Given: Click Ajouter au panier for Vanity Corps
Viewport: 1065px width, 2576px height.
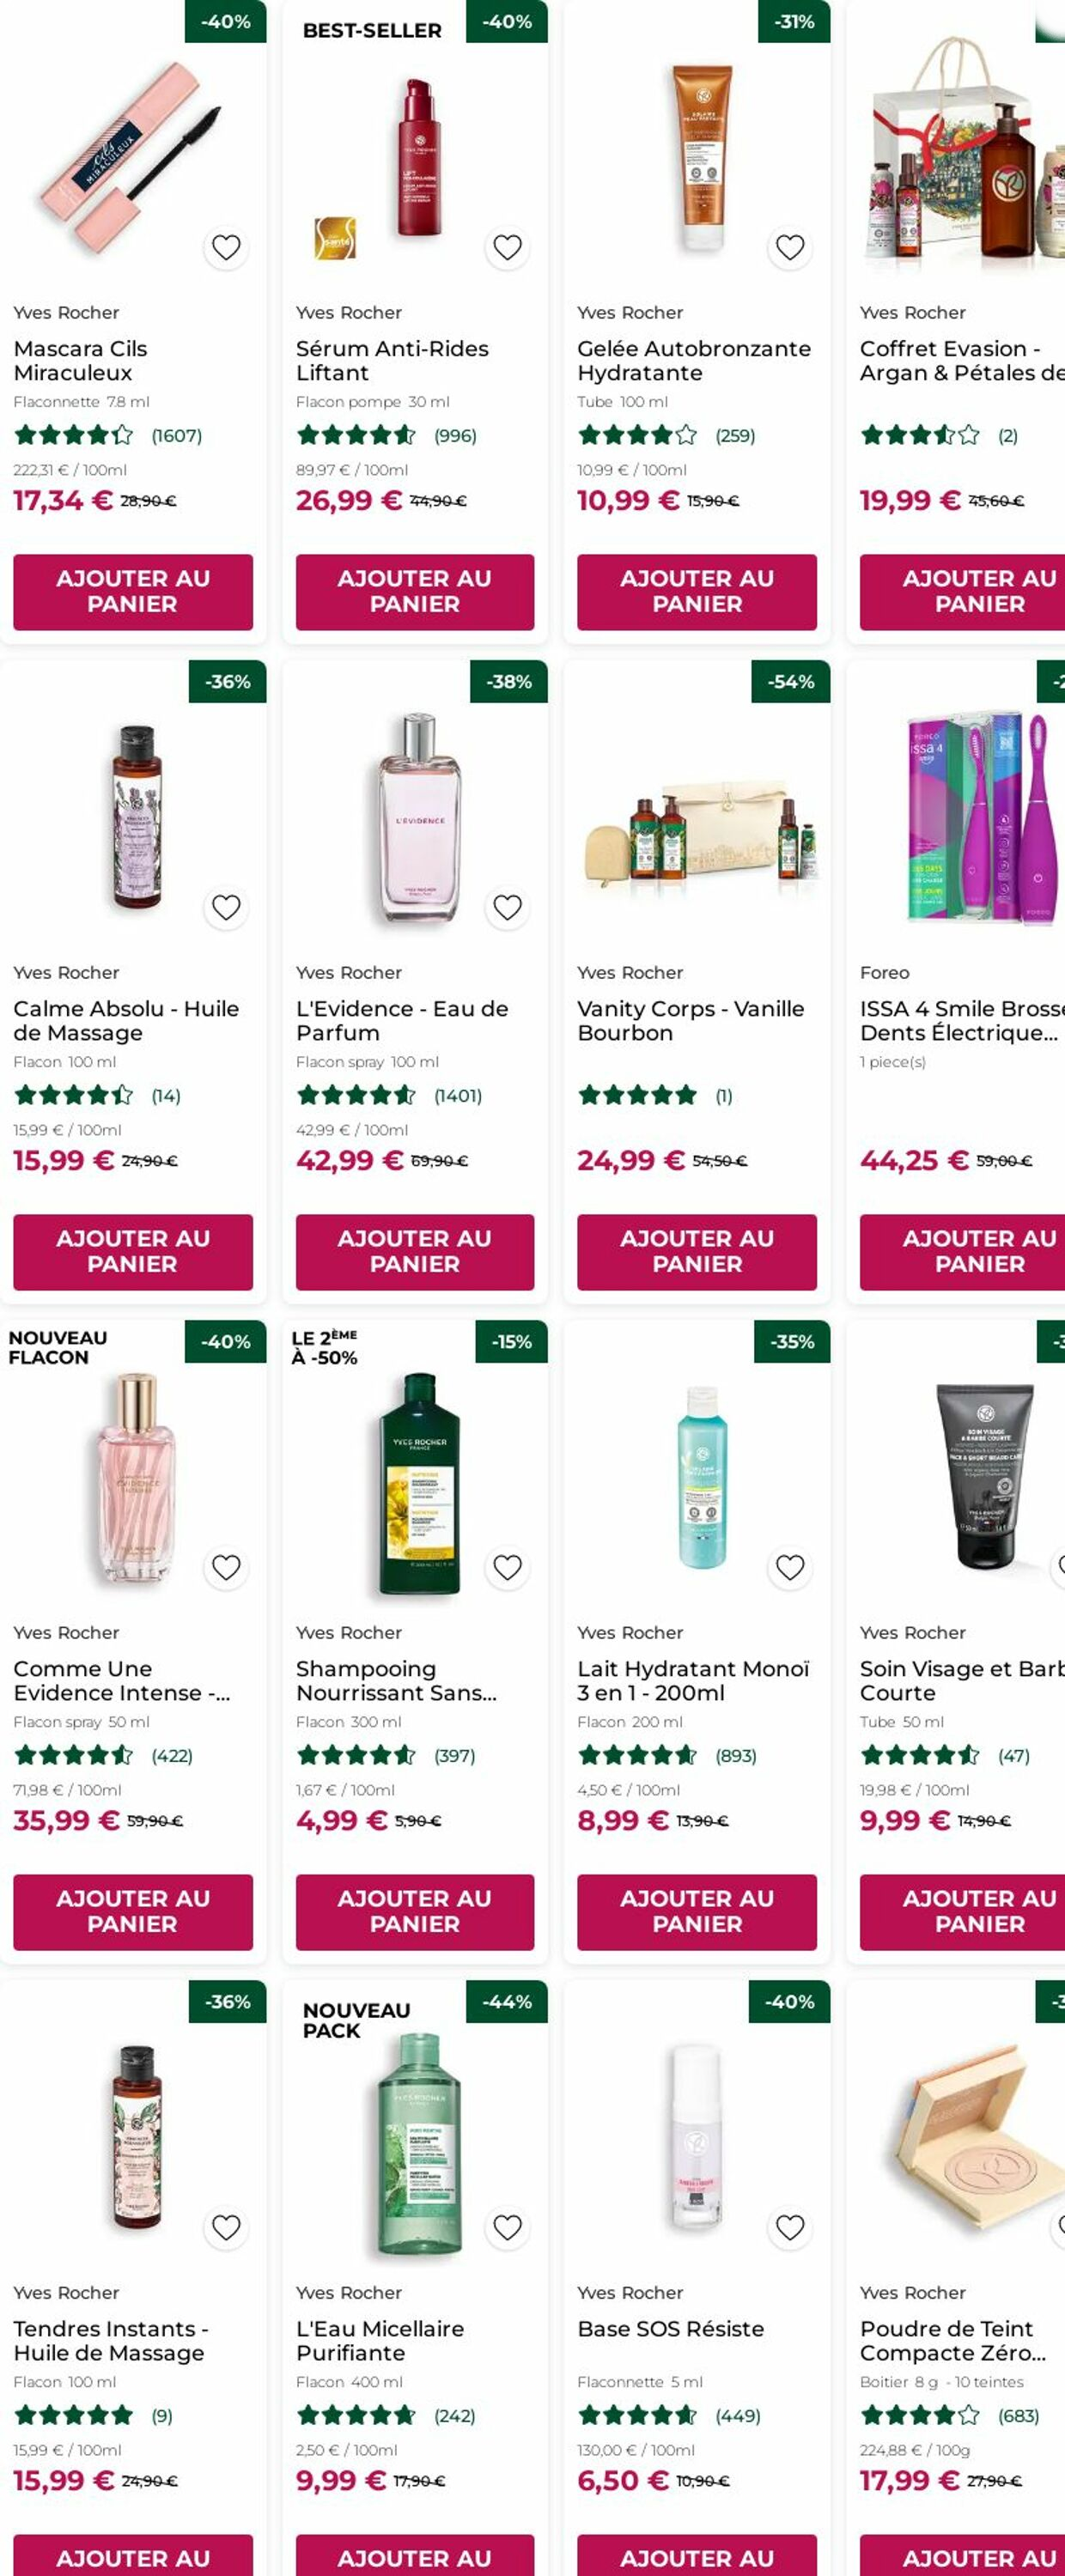Looking at the screenshot, I should click(696, 1251).
